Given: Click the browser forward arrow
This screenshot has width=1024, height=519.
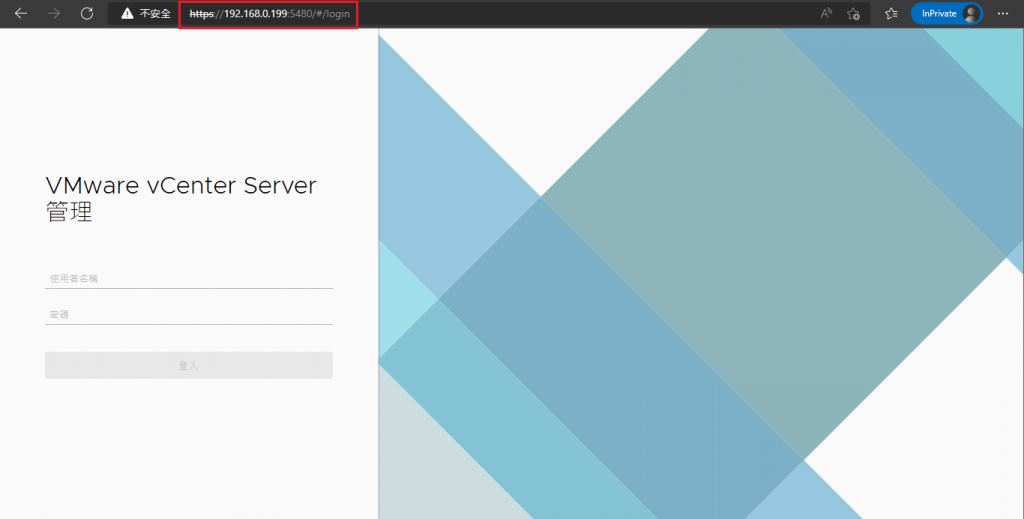Looking at the screenshot, I should coord(54,14).
